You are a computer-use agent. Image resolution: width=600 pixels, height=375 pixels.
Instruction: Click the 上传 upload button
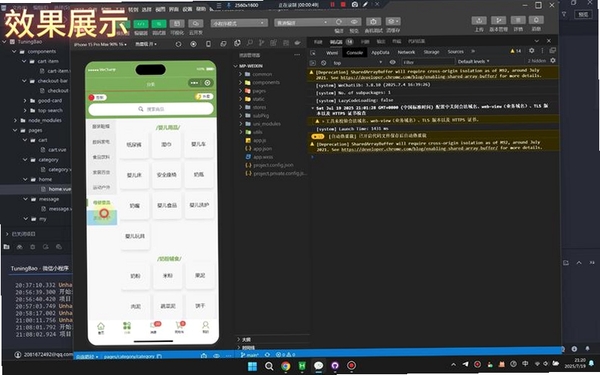point(479,20)
